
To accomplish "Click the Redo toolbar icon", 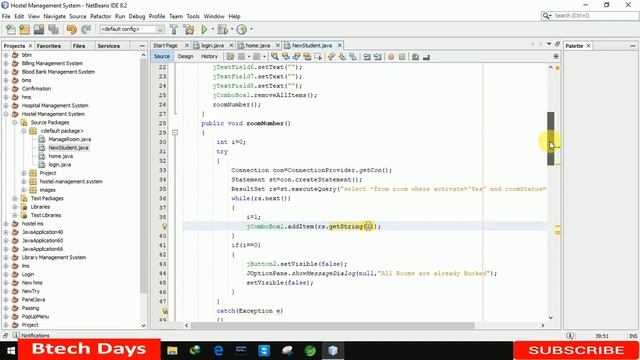I will coord(86,29).
